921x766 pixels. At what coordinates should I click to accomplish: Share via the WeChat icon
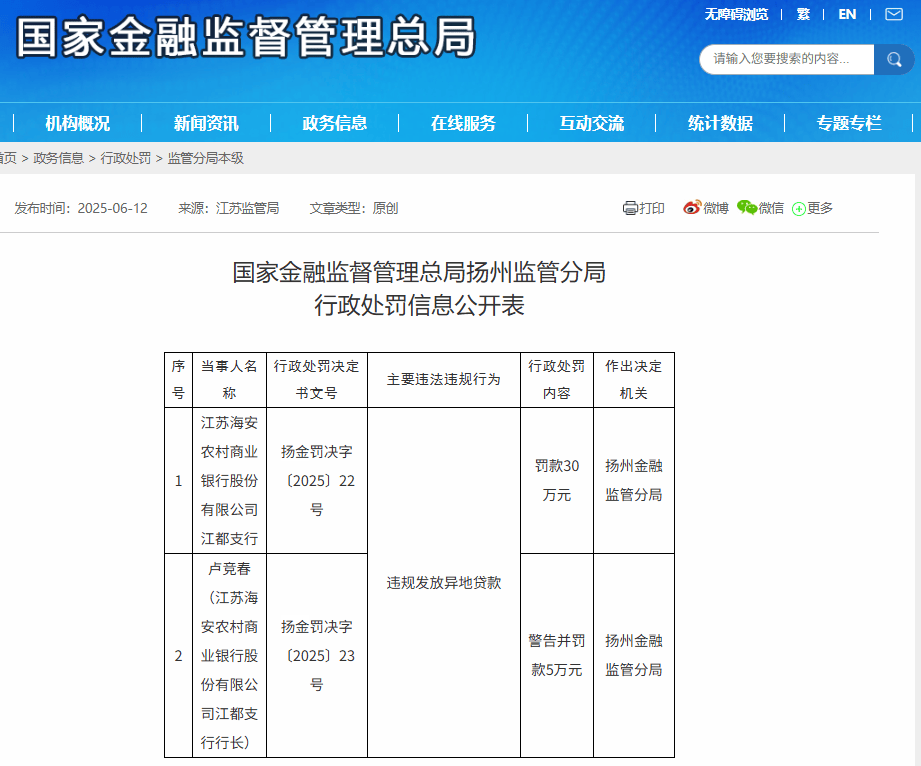click(x=747, y=207)
